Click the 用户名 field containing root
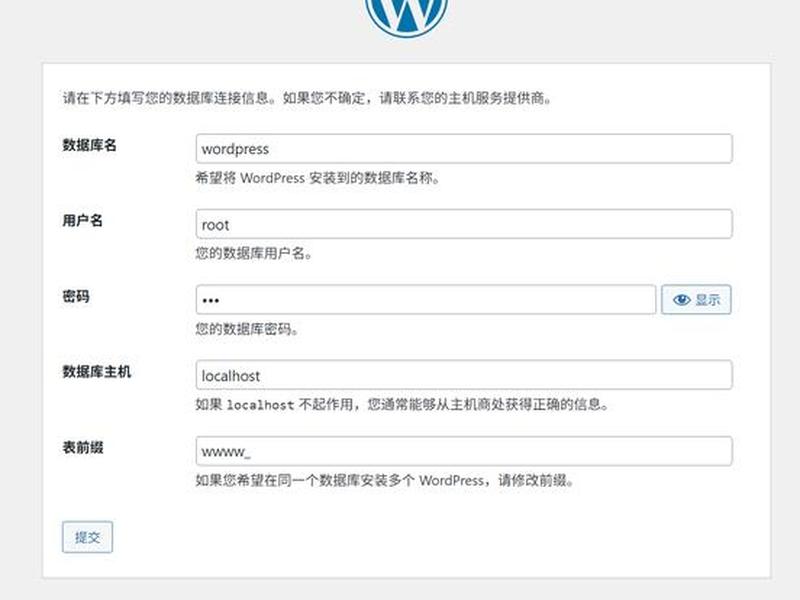 pos(464,224)
